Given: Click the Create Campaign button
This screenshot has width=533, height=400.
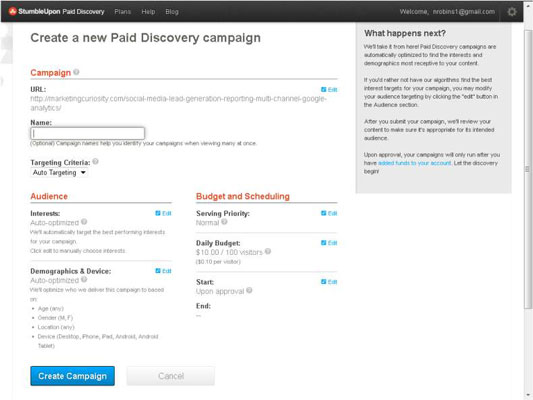Looking at the screenshot, I should (x=72, y=376).
